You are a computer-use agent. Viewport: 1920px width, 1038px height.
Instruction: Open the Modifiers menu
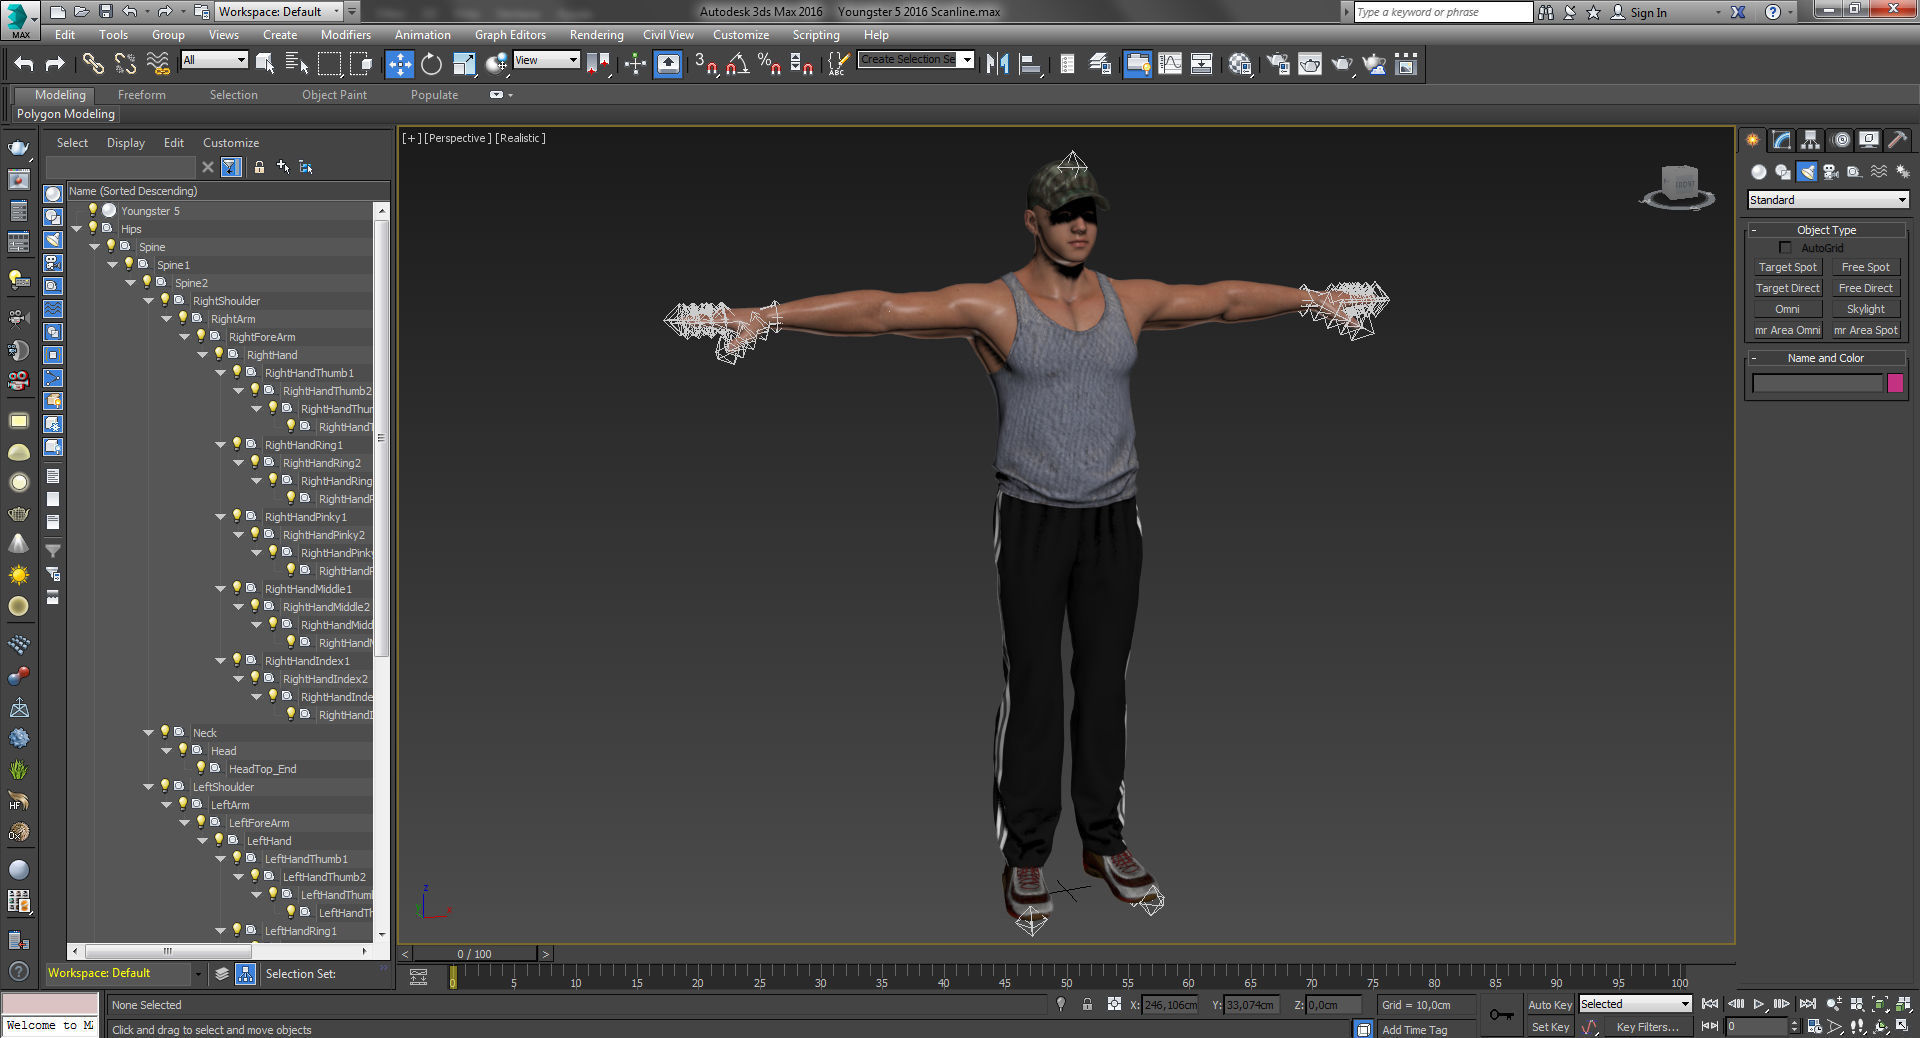pyautogui.click(x=346, y=34)
